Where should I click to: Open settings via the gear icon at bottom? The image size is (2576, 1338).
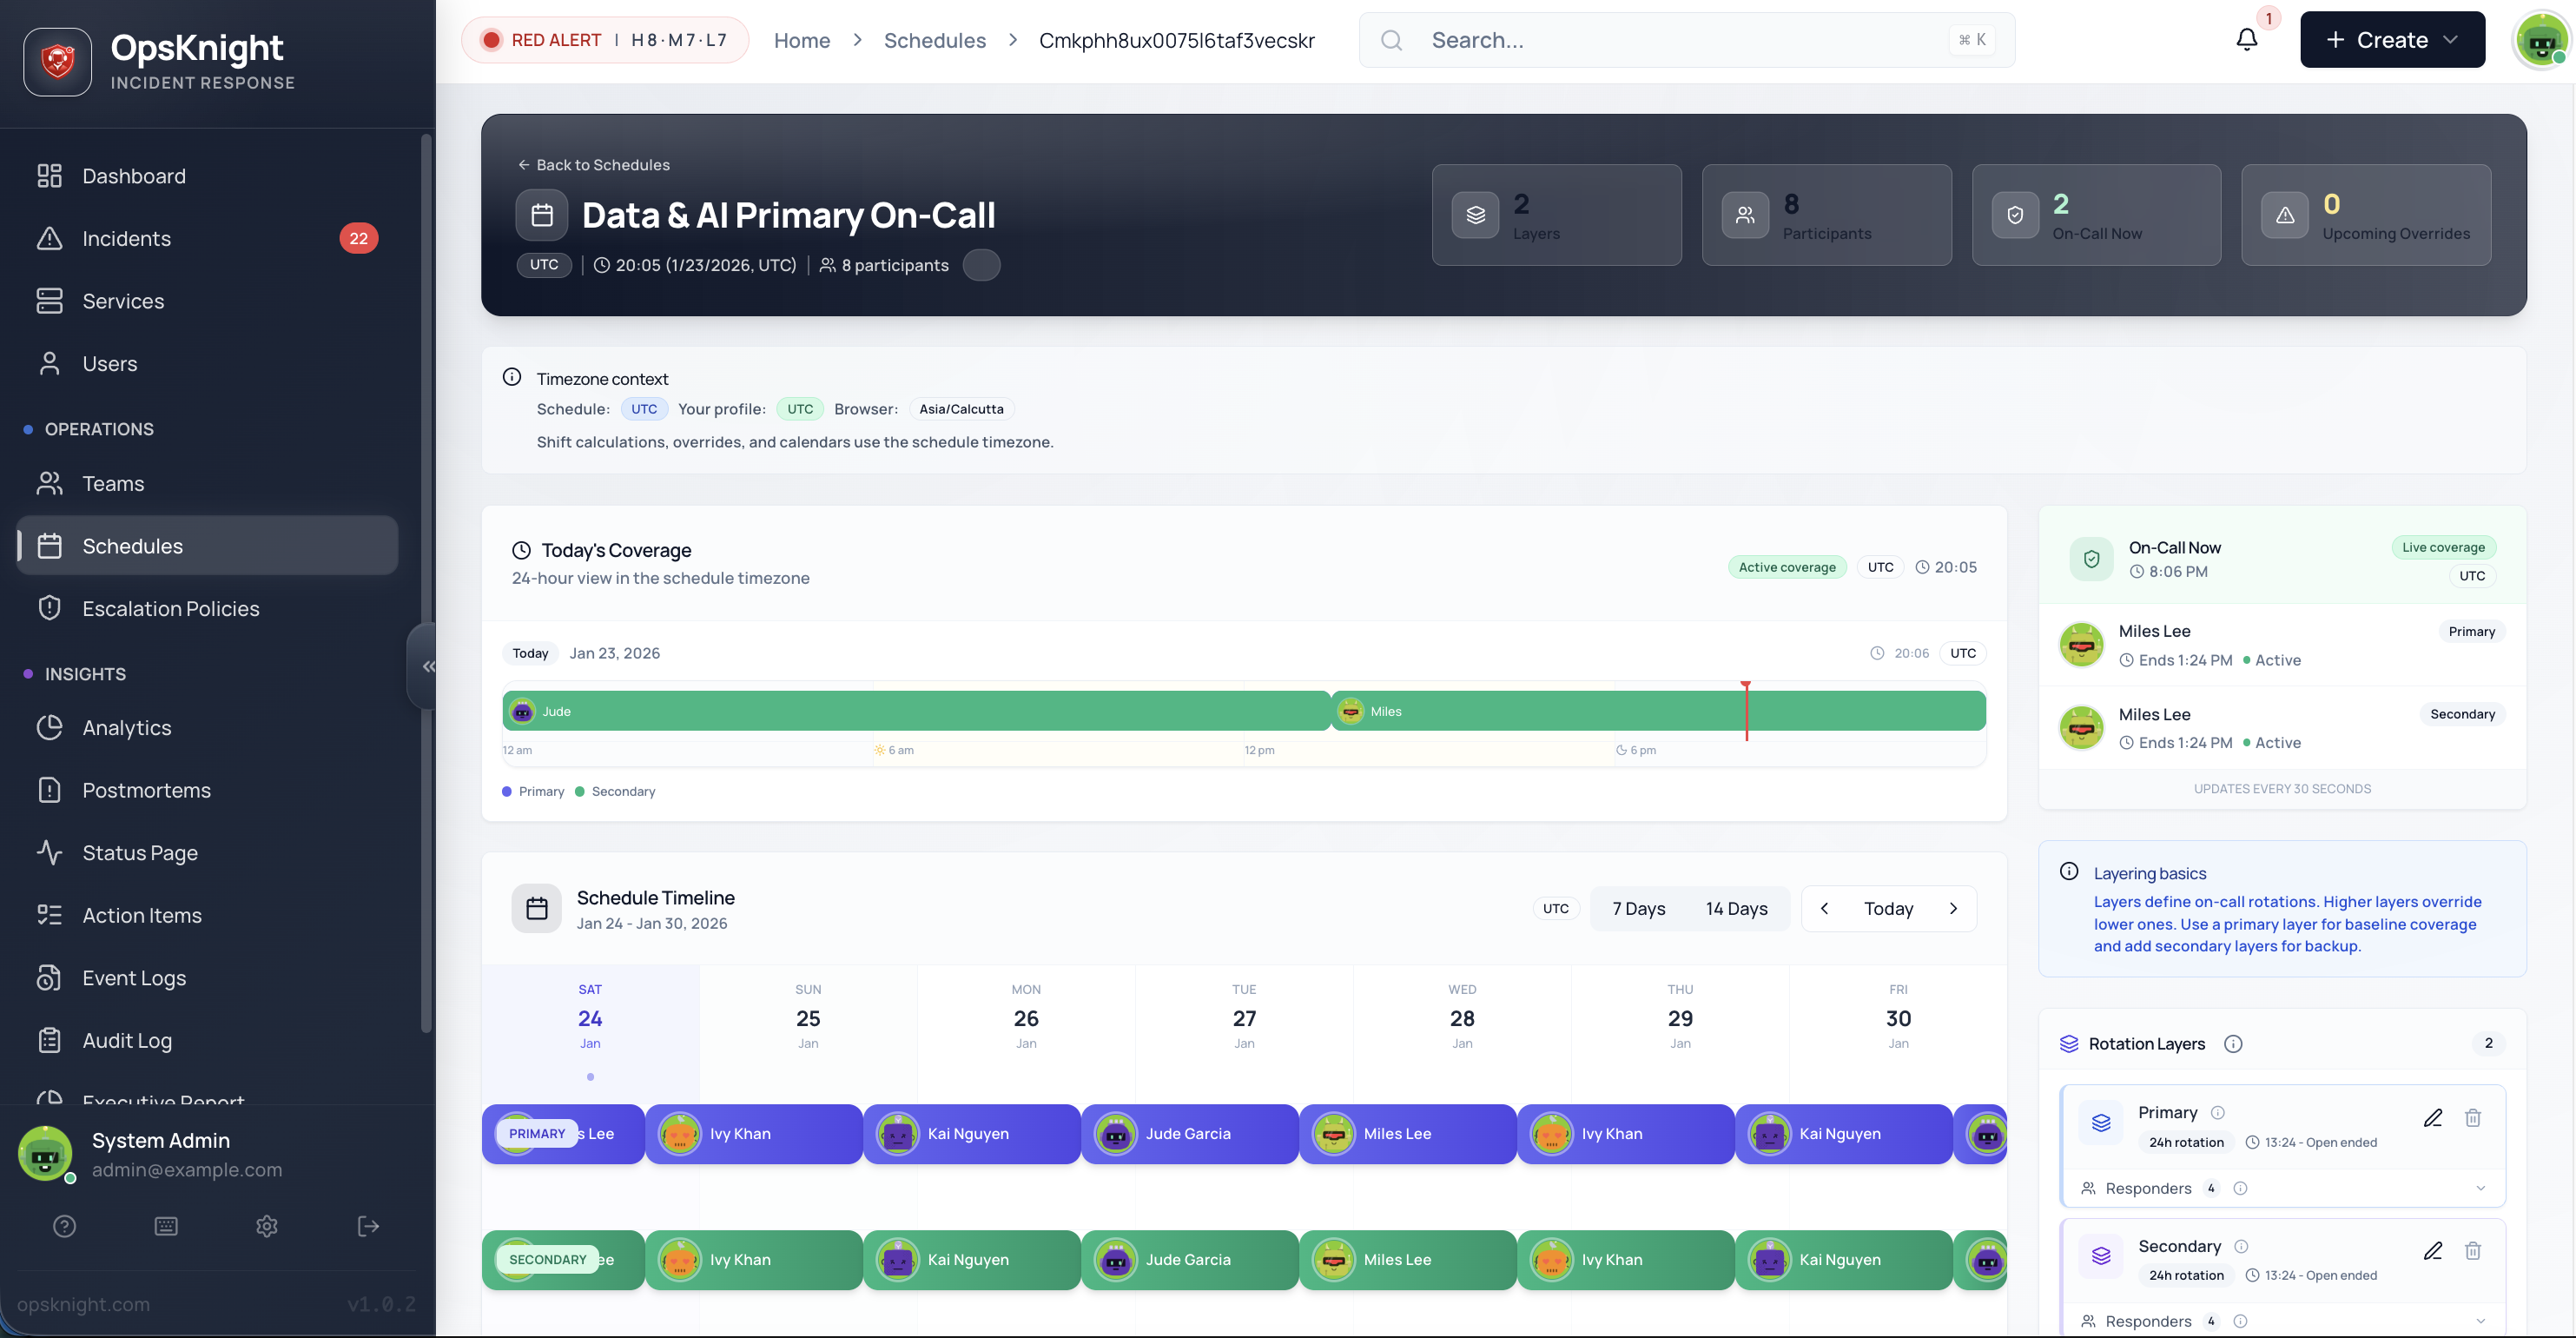coord(266,1226)
